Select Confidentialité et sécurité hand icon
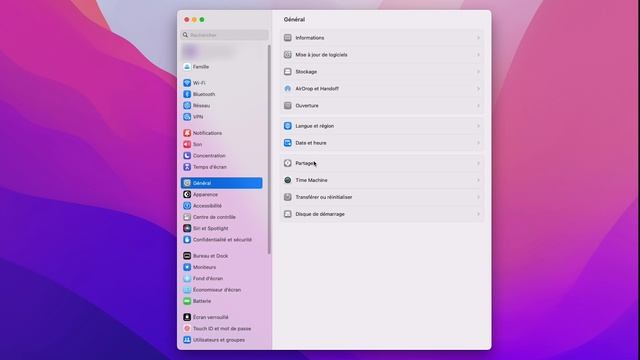This screenshot has width=640, height=360. [187, 240]
